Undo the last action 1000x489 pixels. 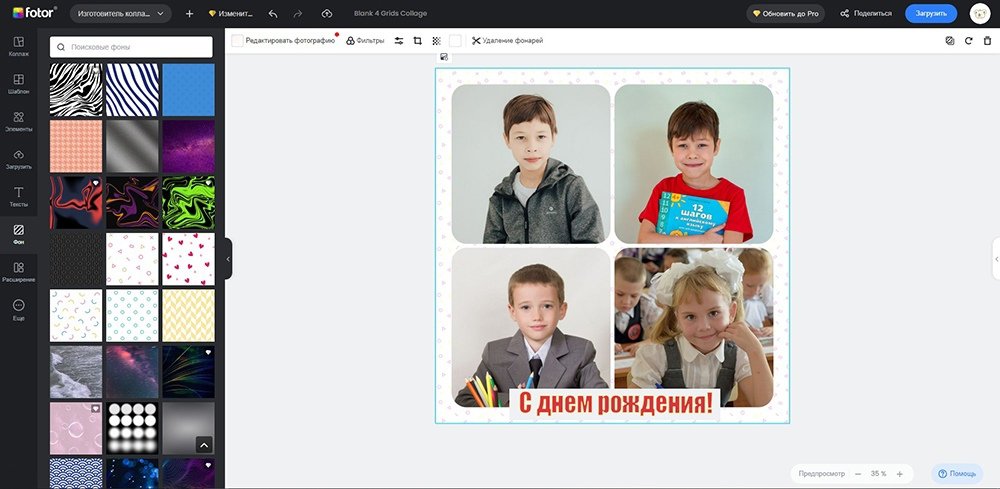pos(273,13)
